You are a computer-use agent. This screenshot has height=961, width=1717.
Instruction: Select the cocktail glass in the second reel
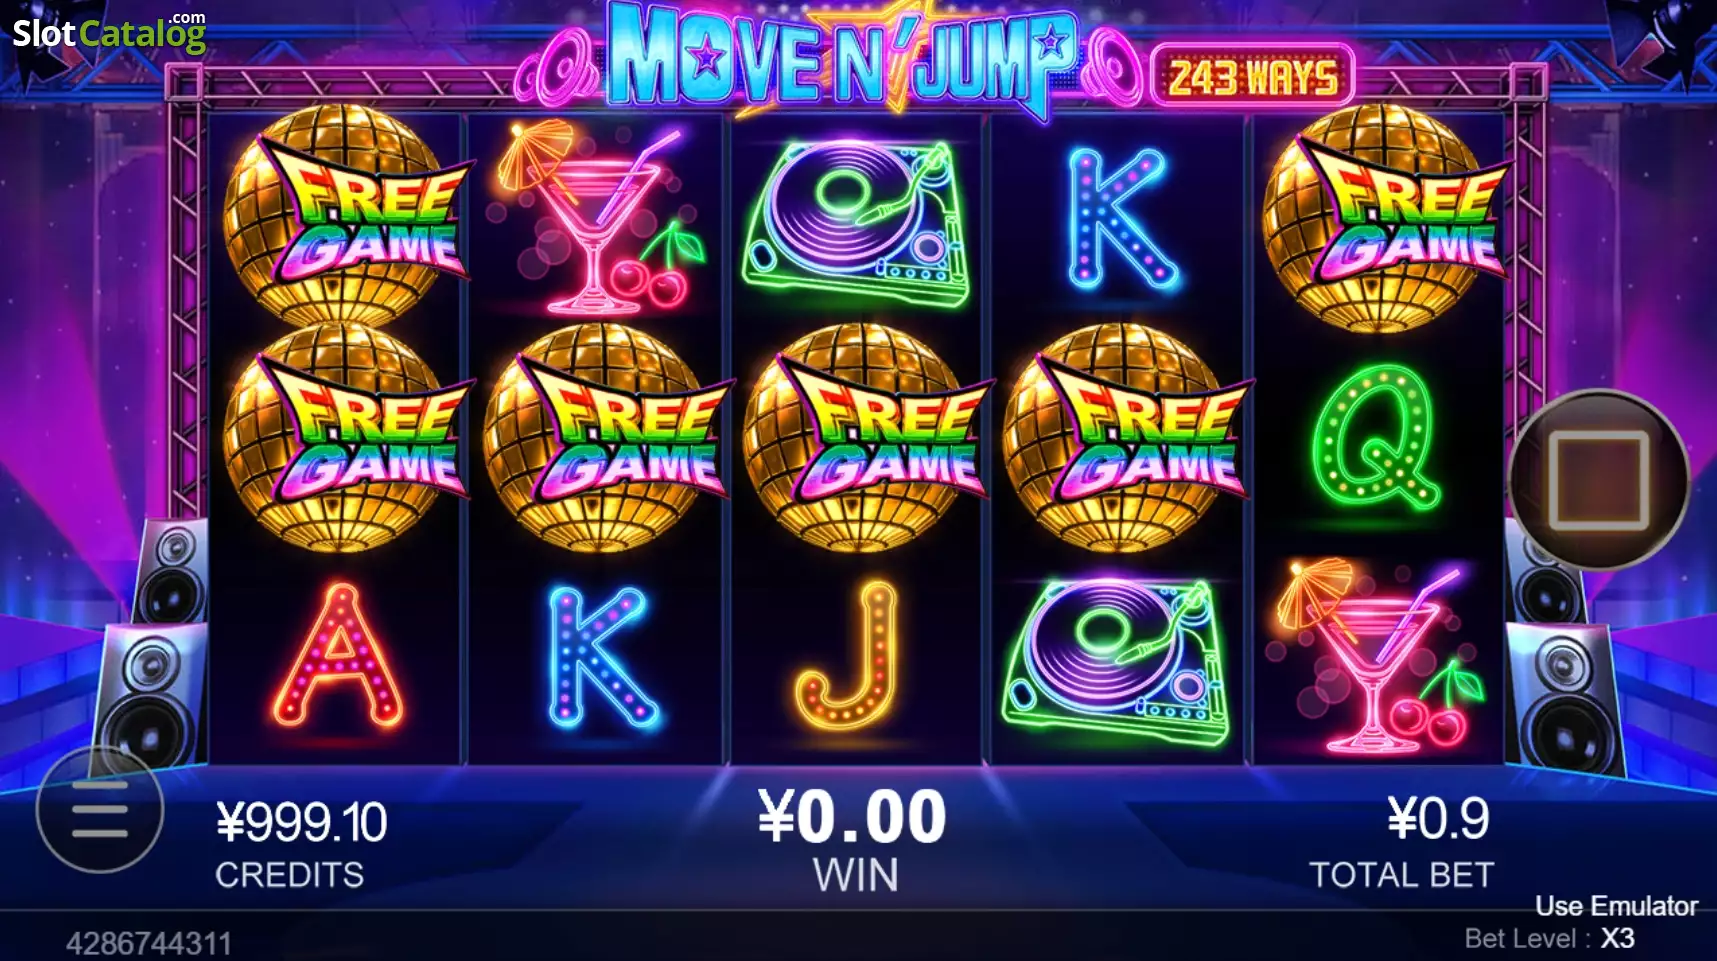(x=598, y=218)
